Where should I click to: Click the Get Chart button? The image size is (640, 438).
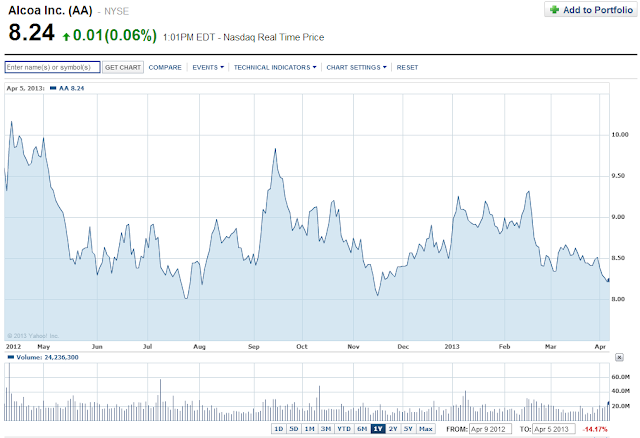pos(123,67)
